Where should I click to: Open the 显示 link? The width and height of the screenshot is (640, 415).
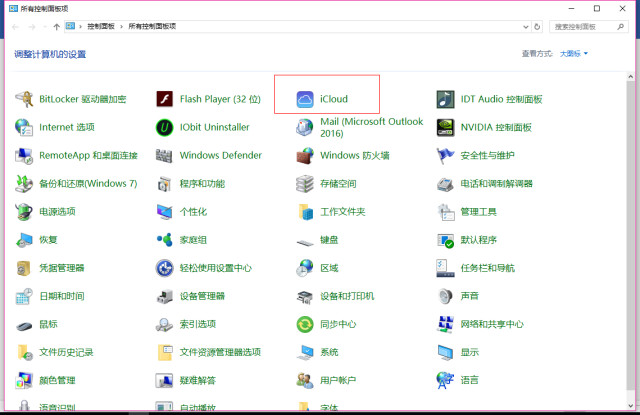tap(469, 352)
